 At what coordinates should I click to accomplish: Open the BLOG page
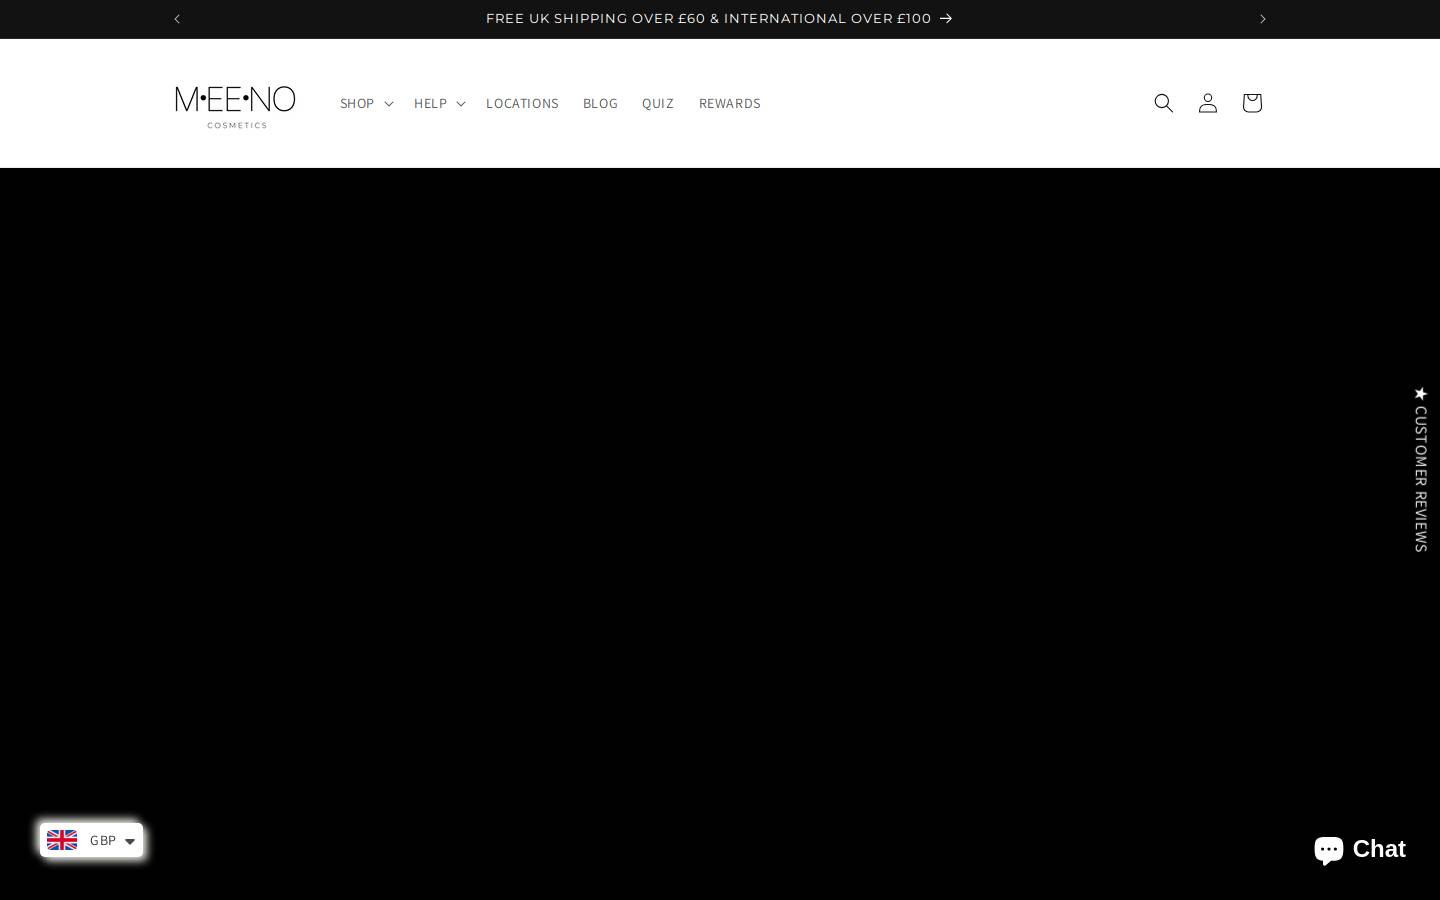click(600, 103)
